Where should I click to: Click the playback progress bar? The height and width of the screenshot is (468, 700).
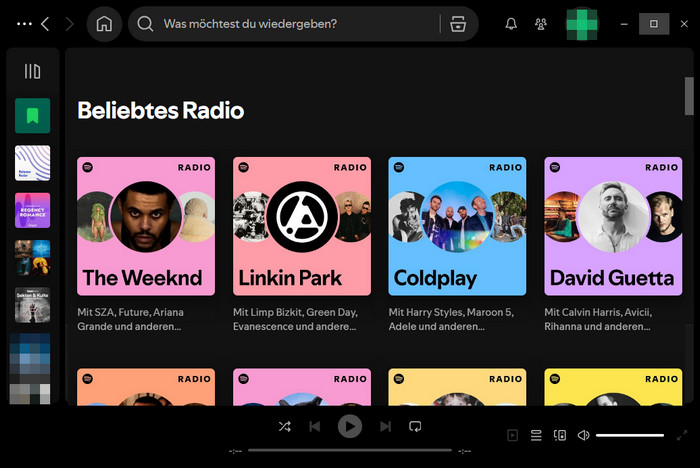pyautogui.click(x=350, y=451)
